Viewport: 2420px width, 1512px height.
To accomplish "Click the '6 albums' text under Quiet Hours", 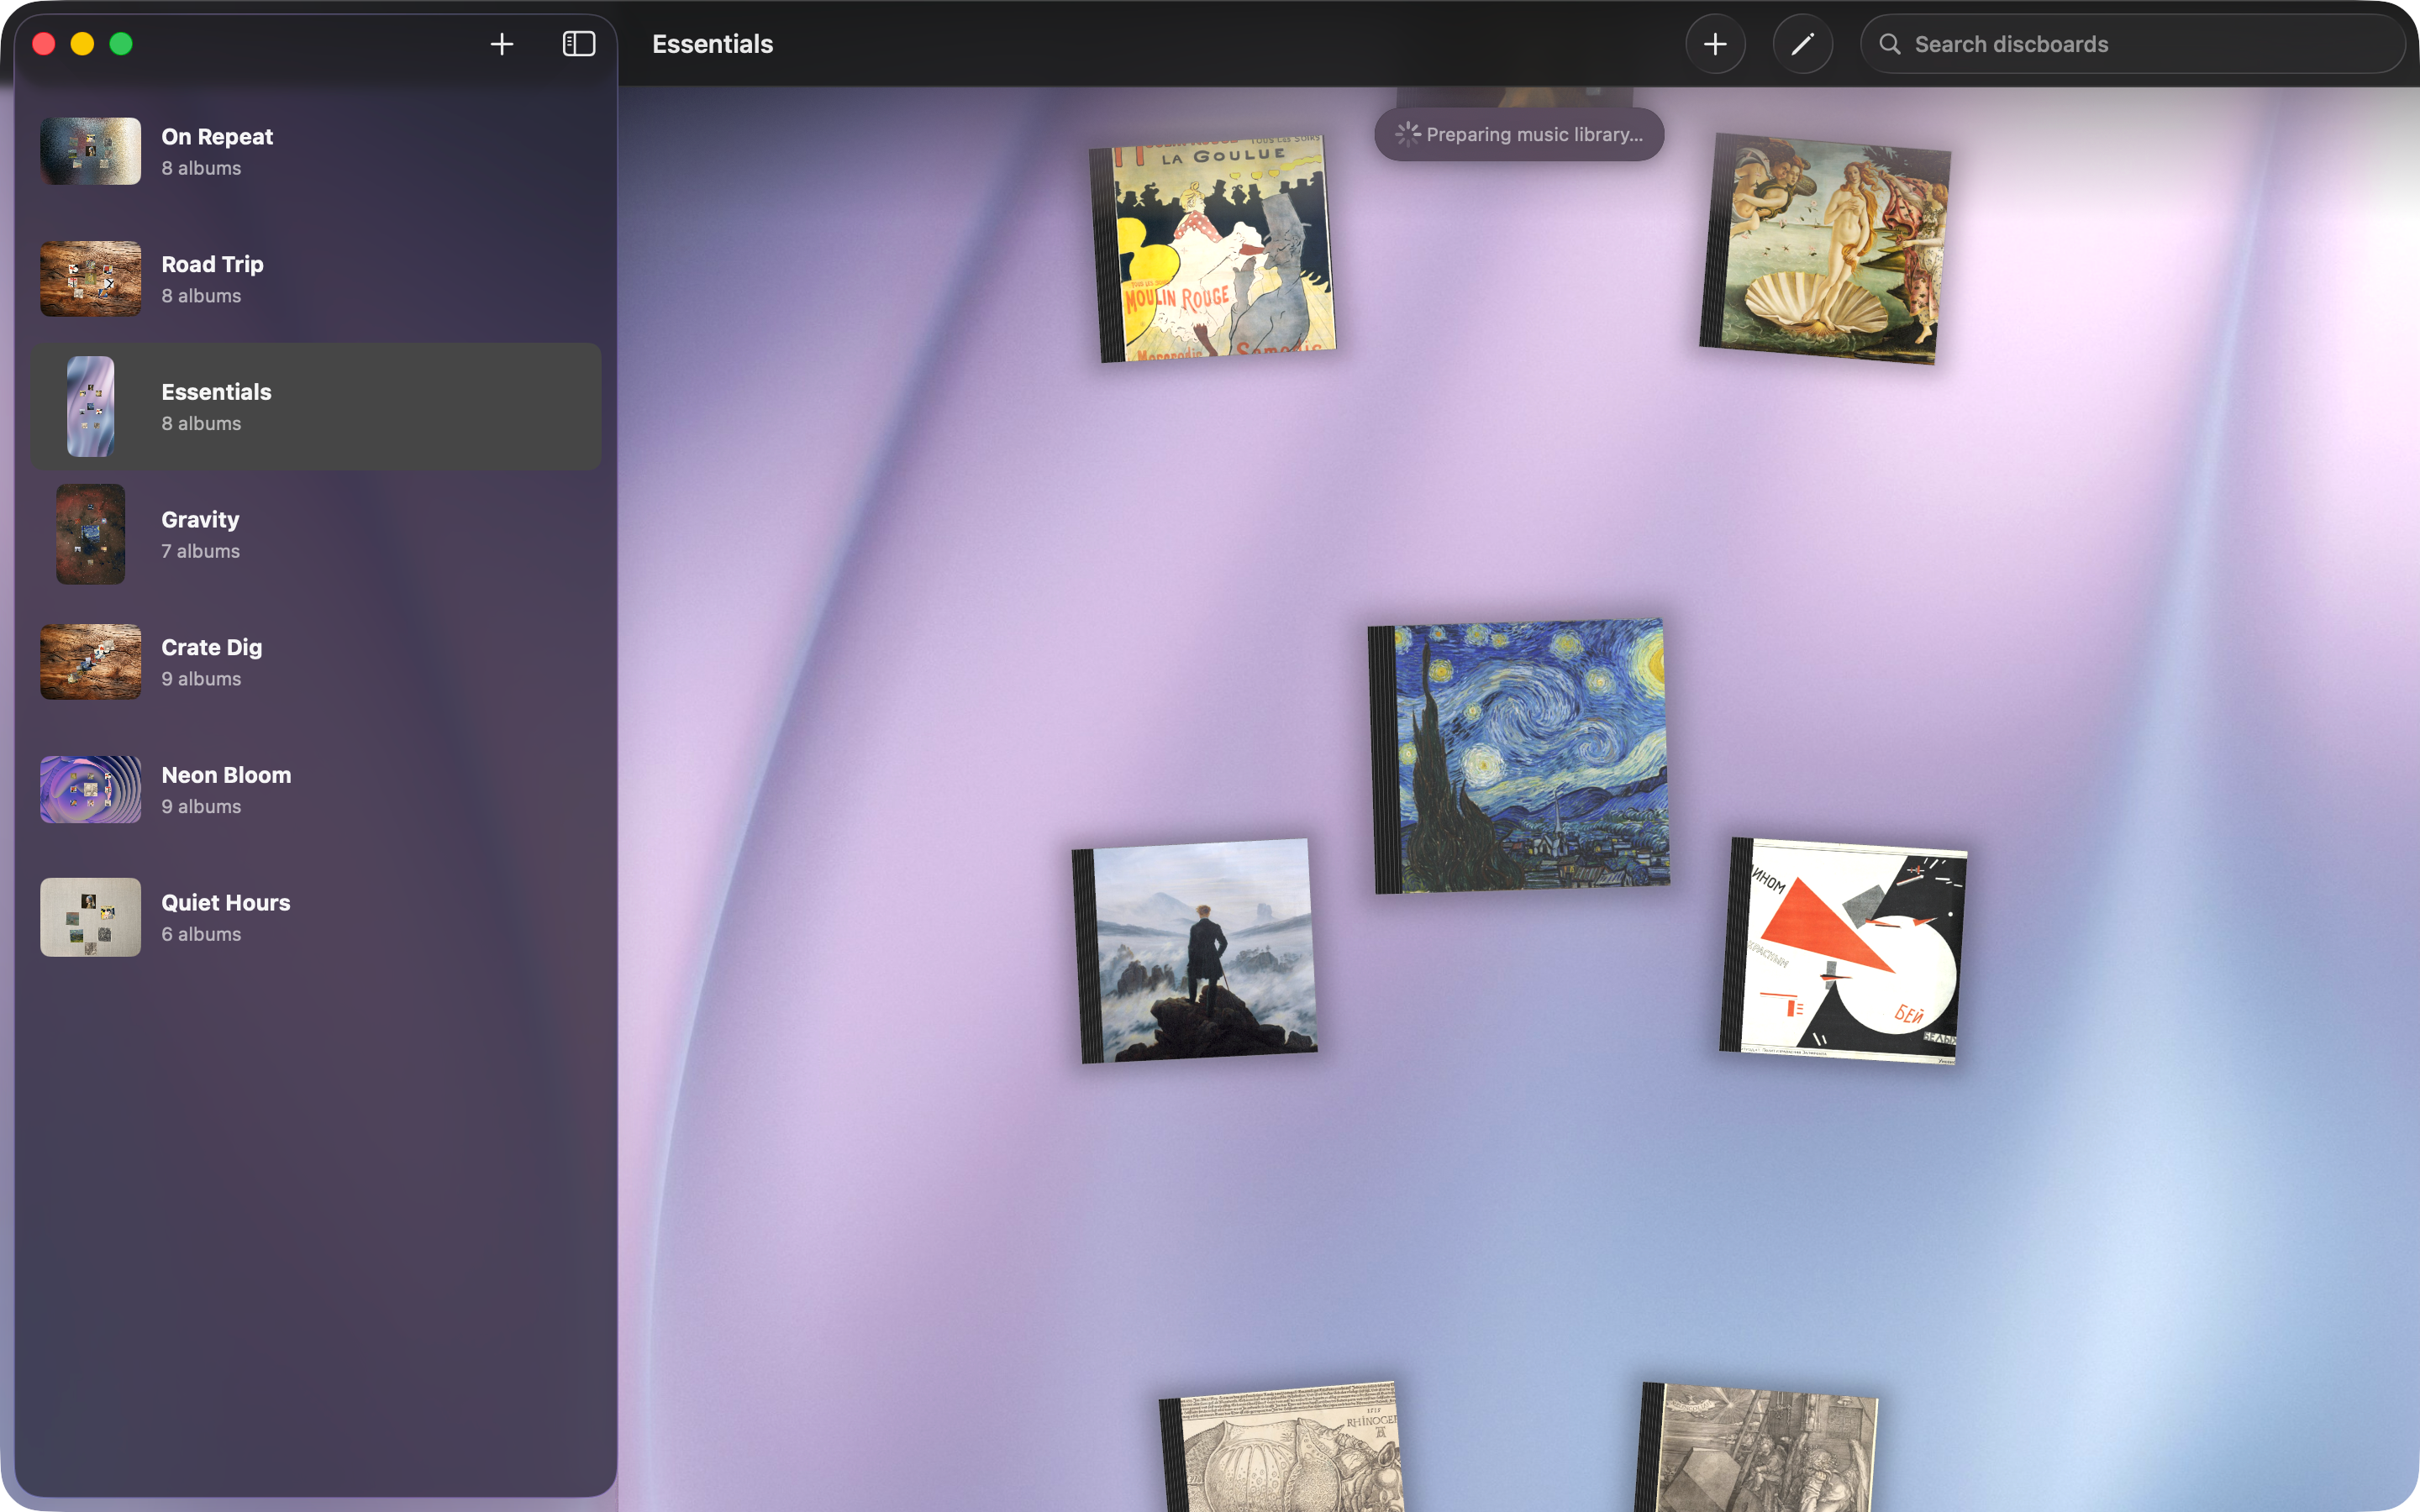I will click(x=201, y=934).
